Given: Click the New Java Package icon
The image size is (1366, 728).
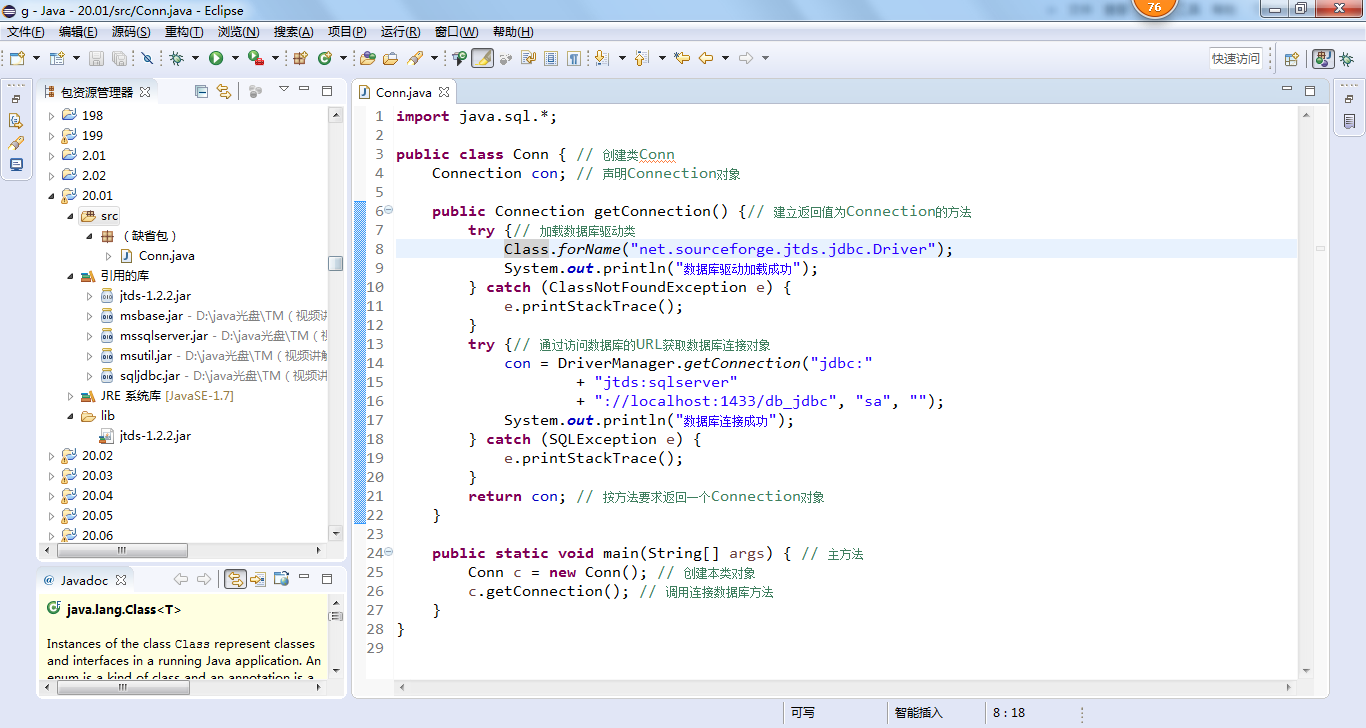Looking at the screenshot, I should point(300,58).
